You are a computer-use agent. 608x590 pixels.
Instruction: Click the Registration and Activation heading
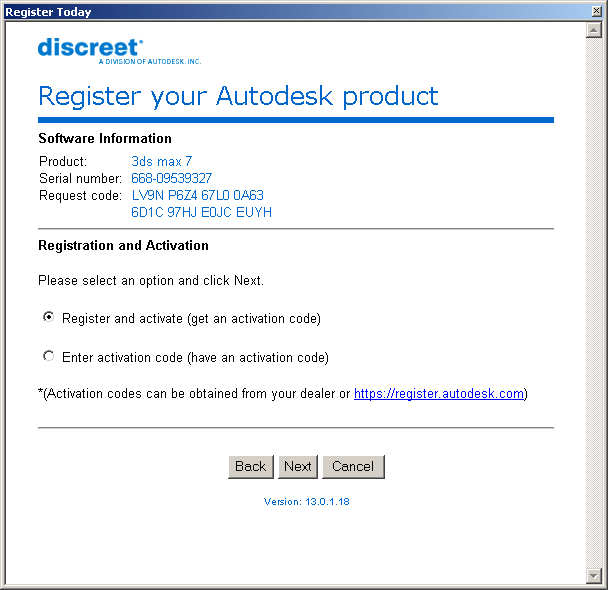[123, 245]
